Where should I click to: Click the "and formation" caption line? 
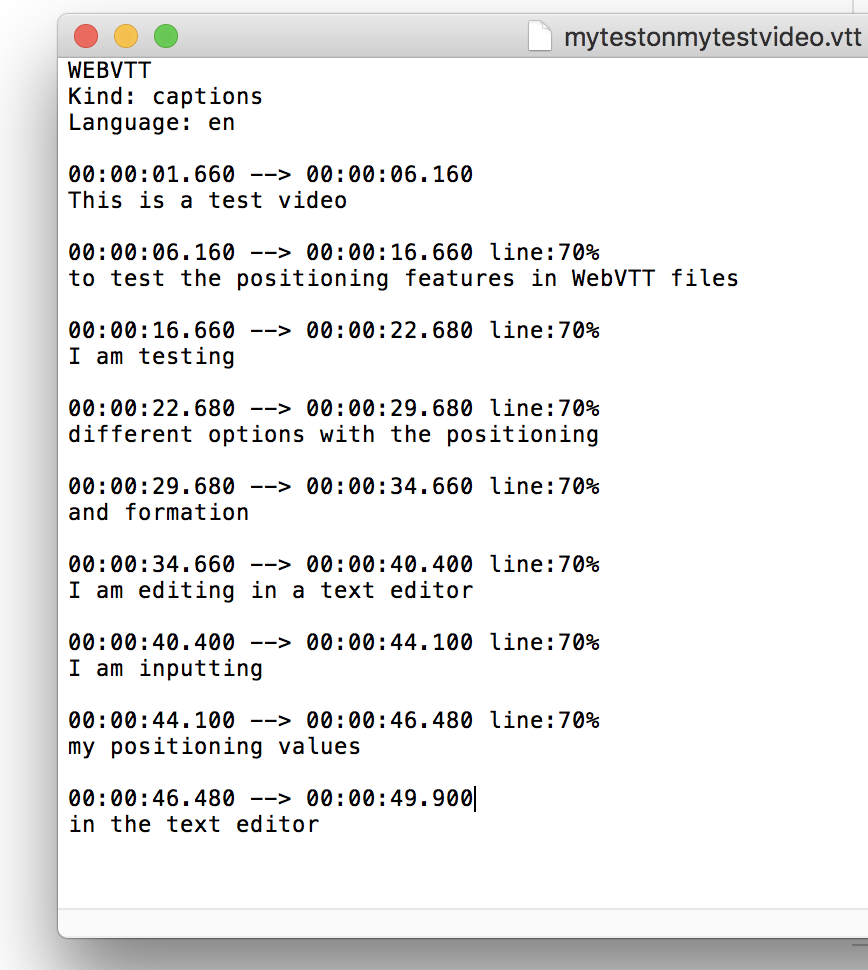(x=158, y=513)
